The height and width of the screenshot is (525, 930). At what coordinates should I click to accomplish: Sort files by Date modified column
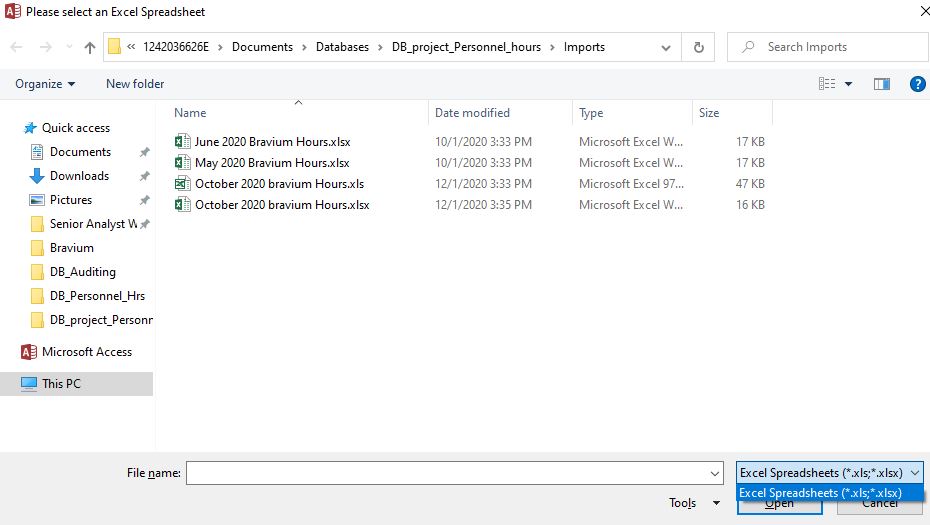coord(472,113)
